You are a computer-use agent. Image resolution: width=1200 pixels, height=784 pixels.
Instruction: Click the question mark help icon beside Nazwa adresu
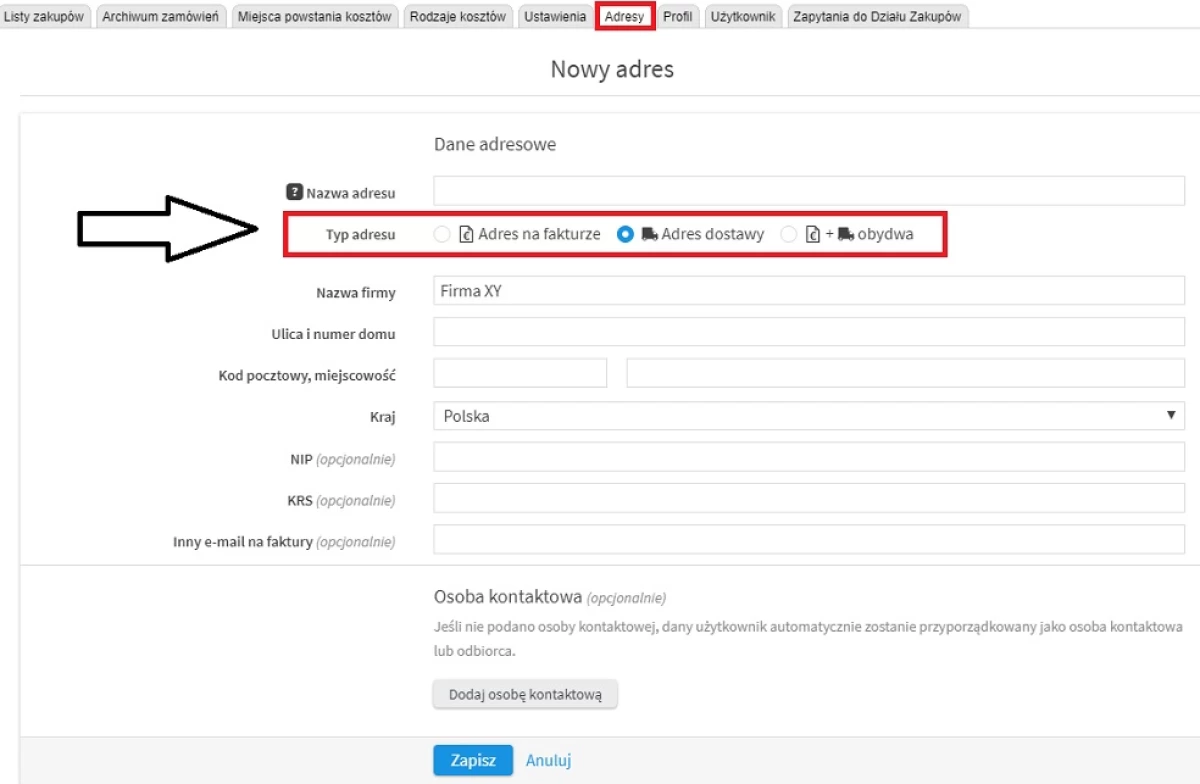[294, 192]
